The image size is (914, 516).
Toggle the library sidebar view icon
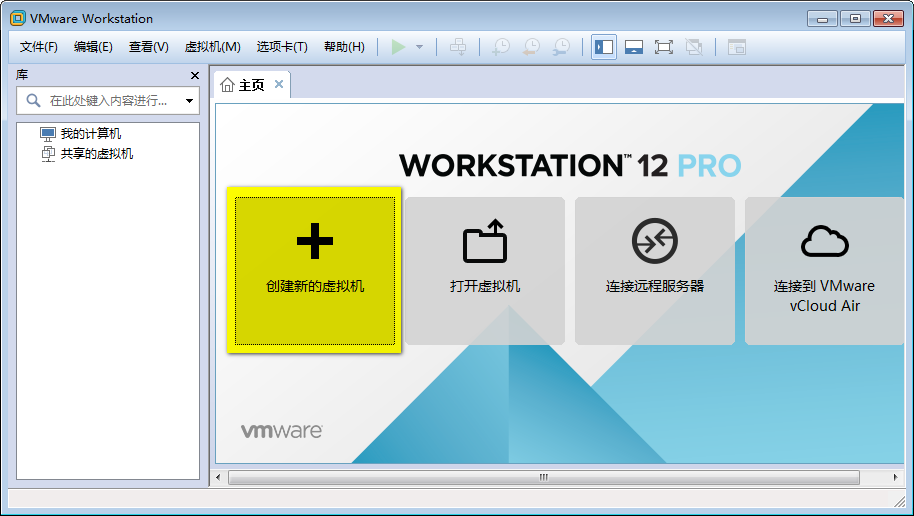604,47
